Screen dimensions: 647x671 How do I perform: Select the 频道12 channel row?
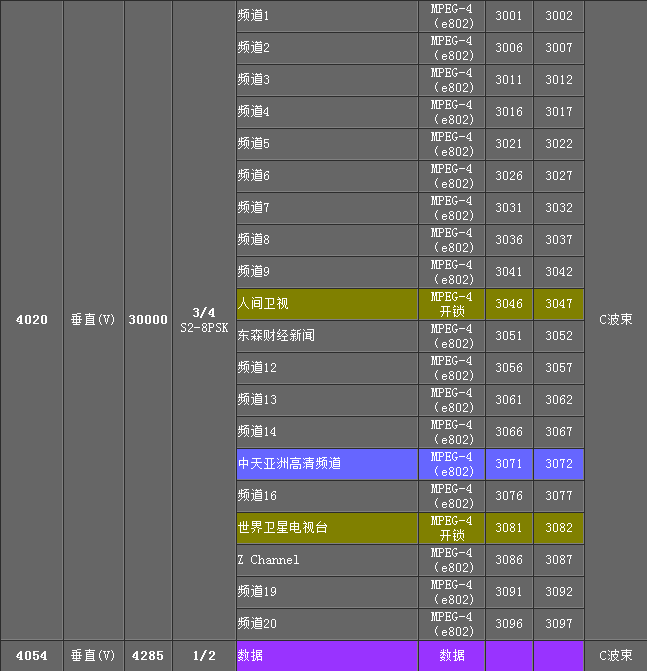257,368
